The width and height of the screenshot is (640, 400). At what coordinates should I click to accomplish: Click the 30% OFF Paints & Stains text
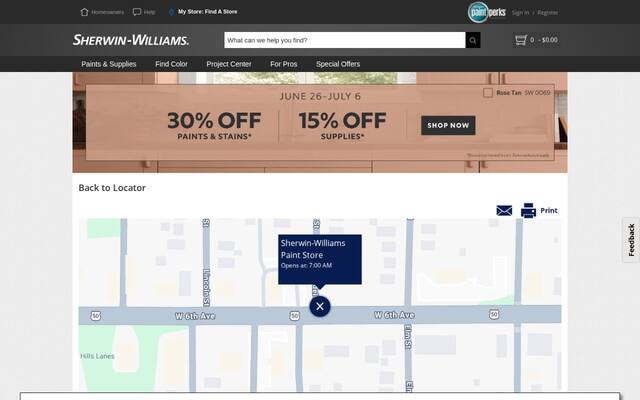pos(214,126)
